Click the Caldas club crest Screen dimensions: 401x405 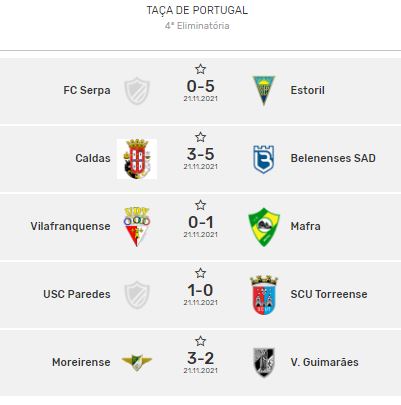point(137,159)
